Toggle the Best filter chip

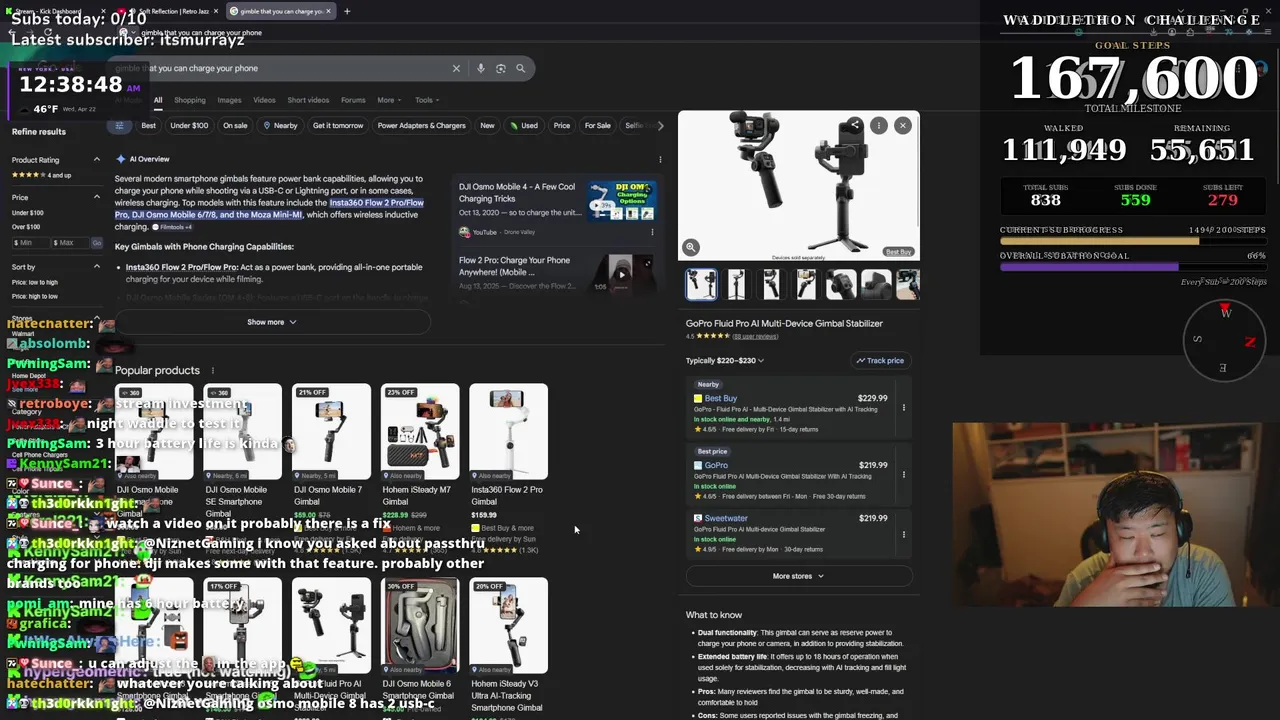pos(148,126)
